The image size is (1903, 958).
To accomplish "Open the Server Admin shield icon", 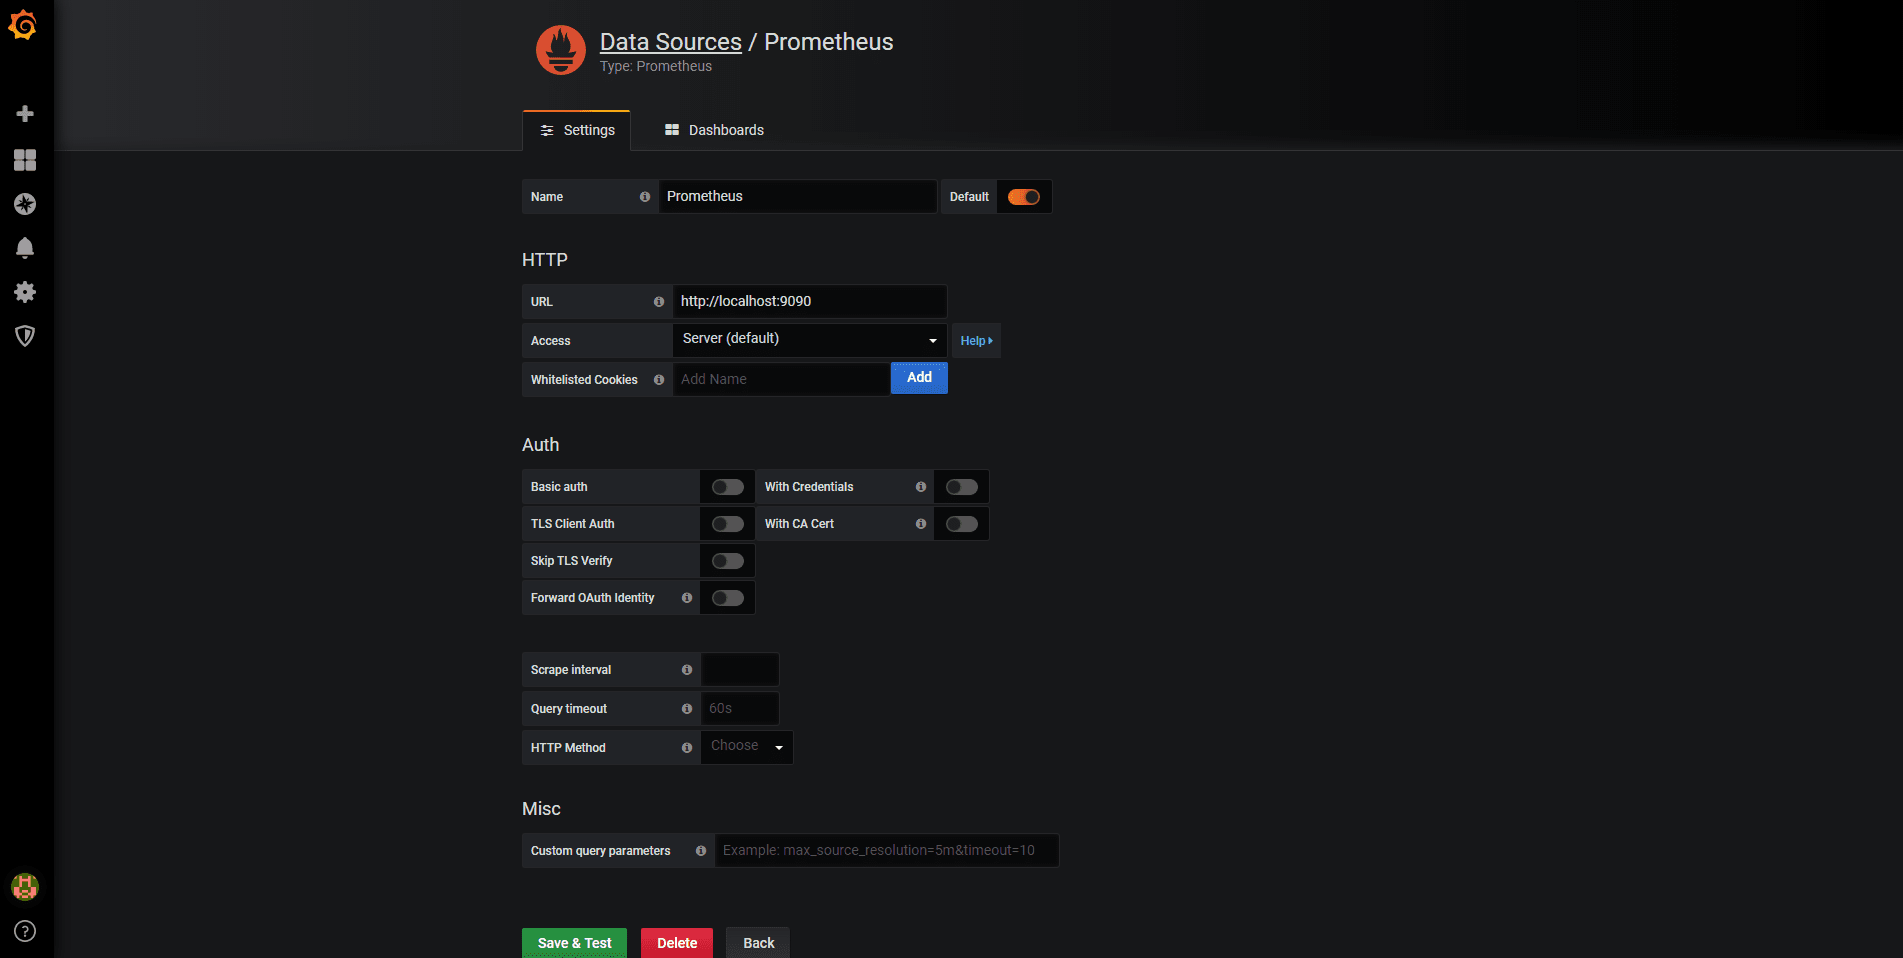I will (x=25, y=336).
